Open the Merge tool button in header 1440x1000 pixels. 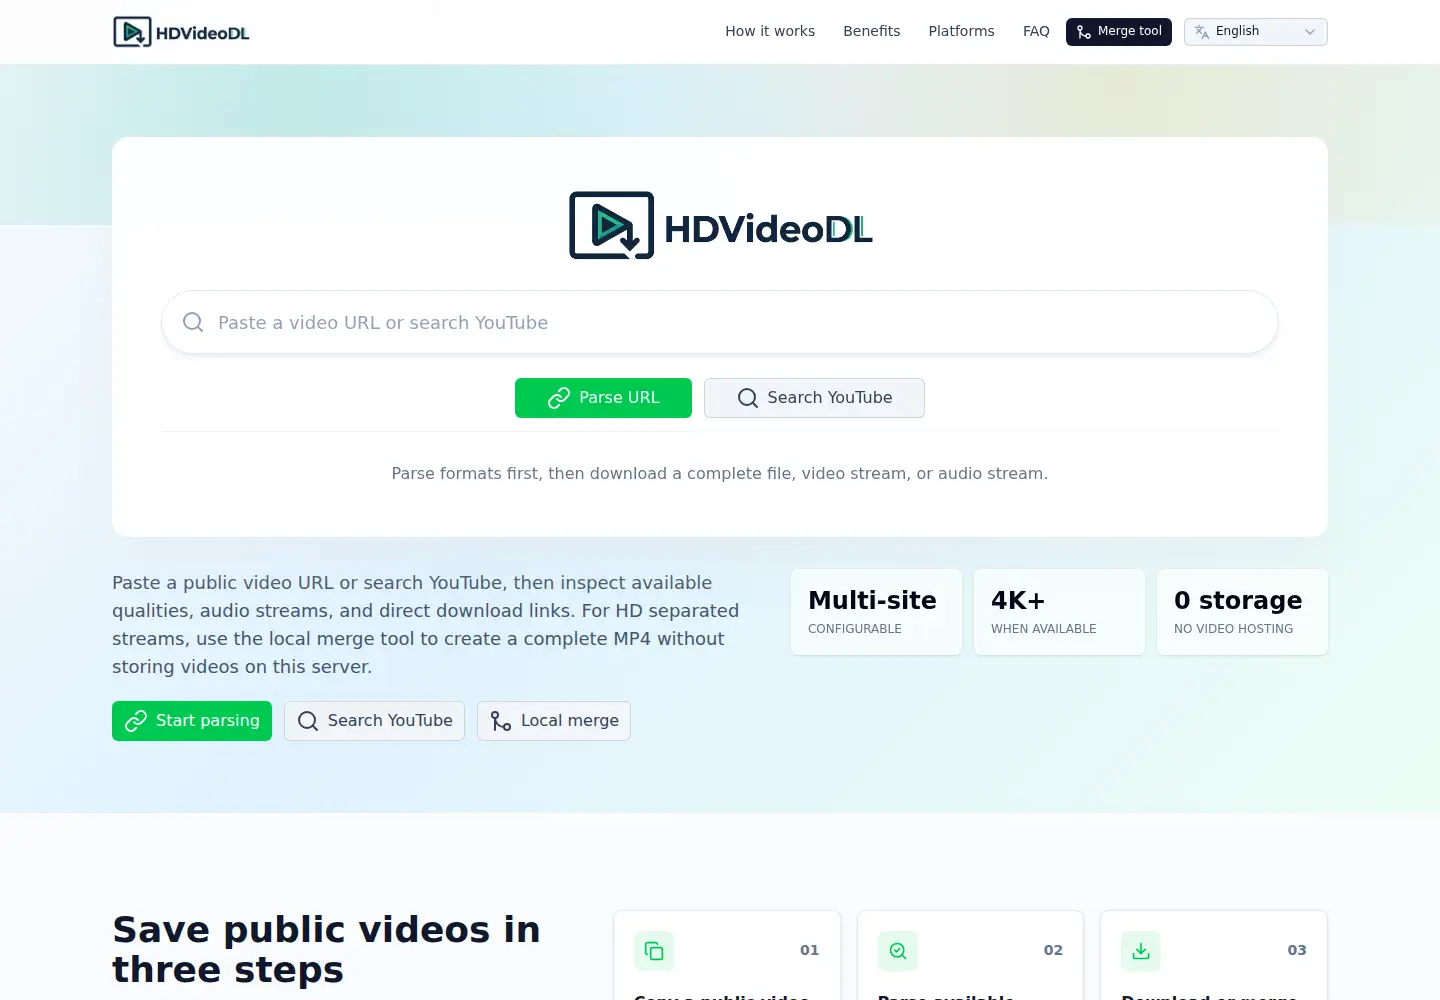click(1118, 32)
